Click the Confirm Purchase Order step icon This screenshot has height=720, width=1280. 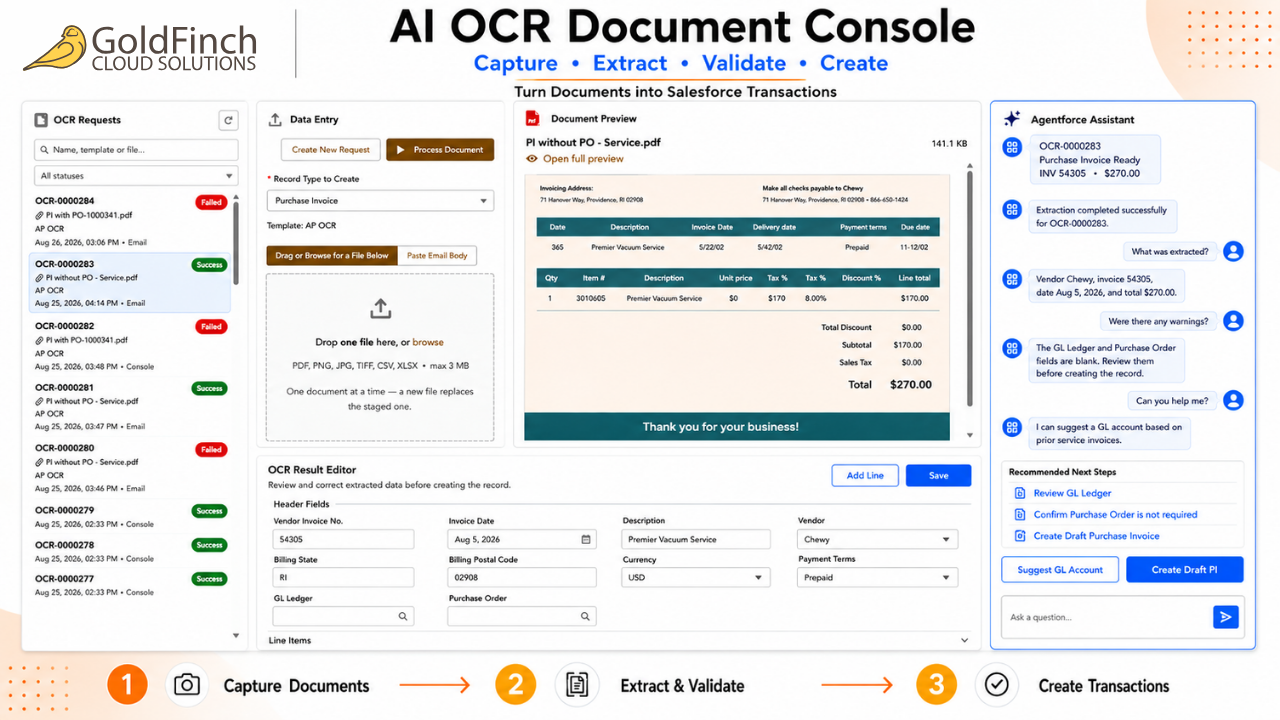click(x=1020, y=514)
